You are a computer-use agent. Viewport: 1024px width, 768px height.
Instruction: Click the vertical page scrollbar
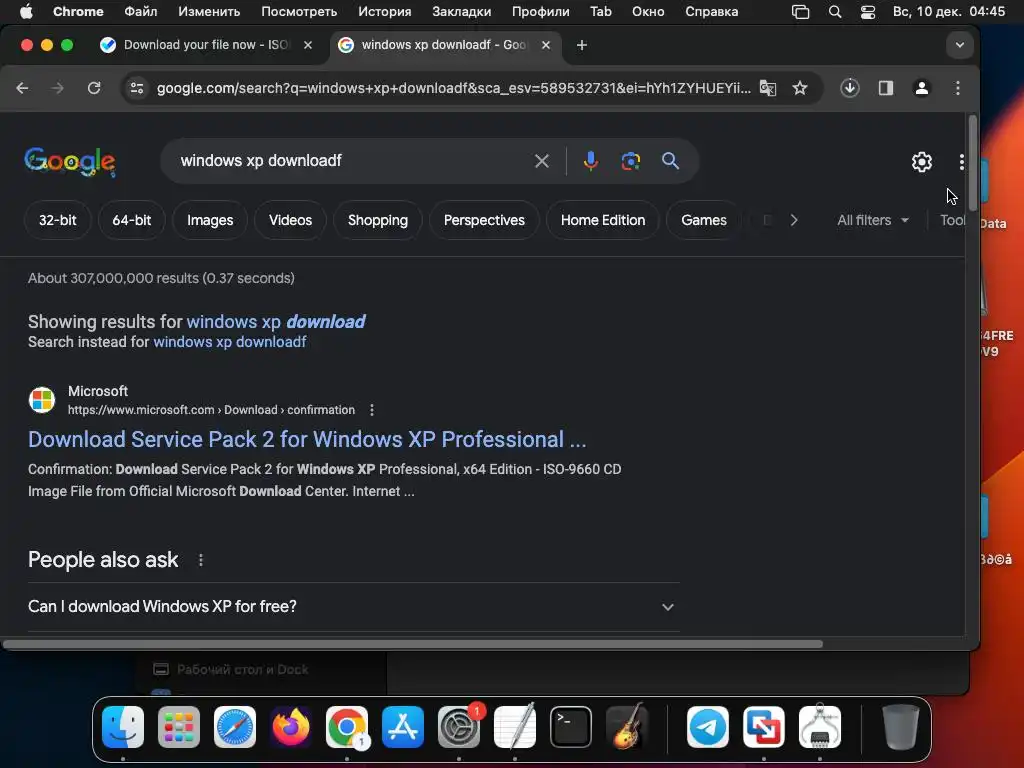pos(972,162)
